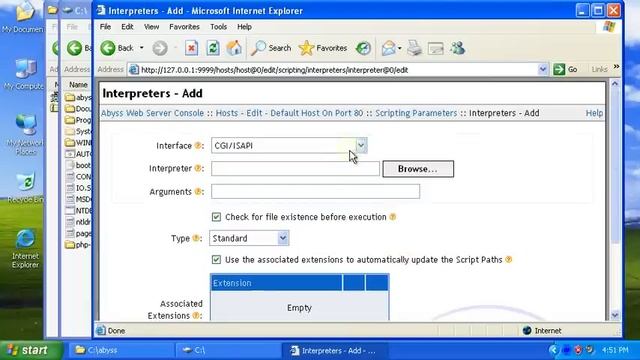Click the taskbar clock 4:51 PM

pyautogui.click(x=615, y=350)
